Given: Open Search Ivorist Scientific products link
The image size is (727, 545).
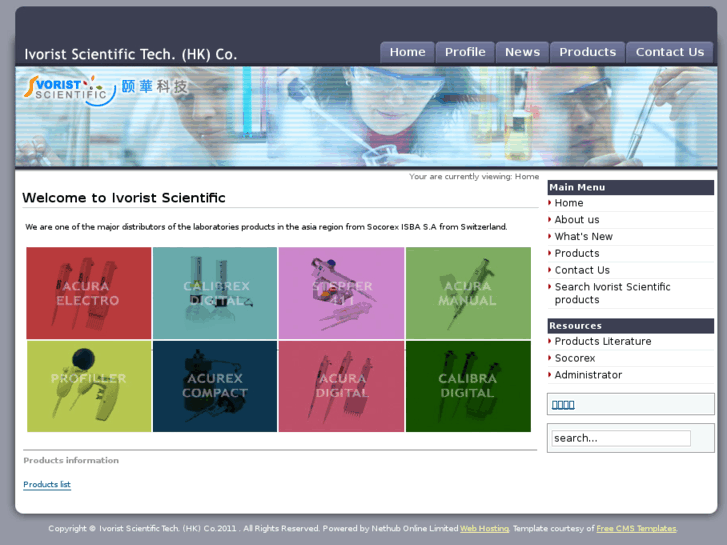Looking at the screenshot, I should (x=612, y=293).
